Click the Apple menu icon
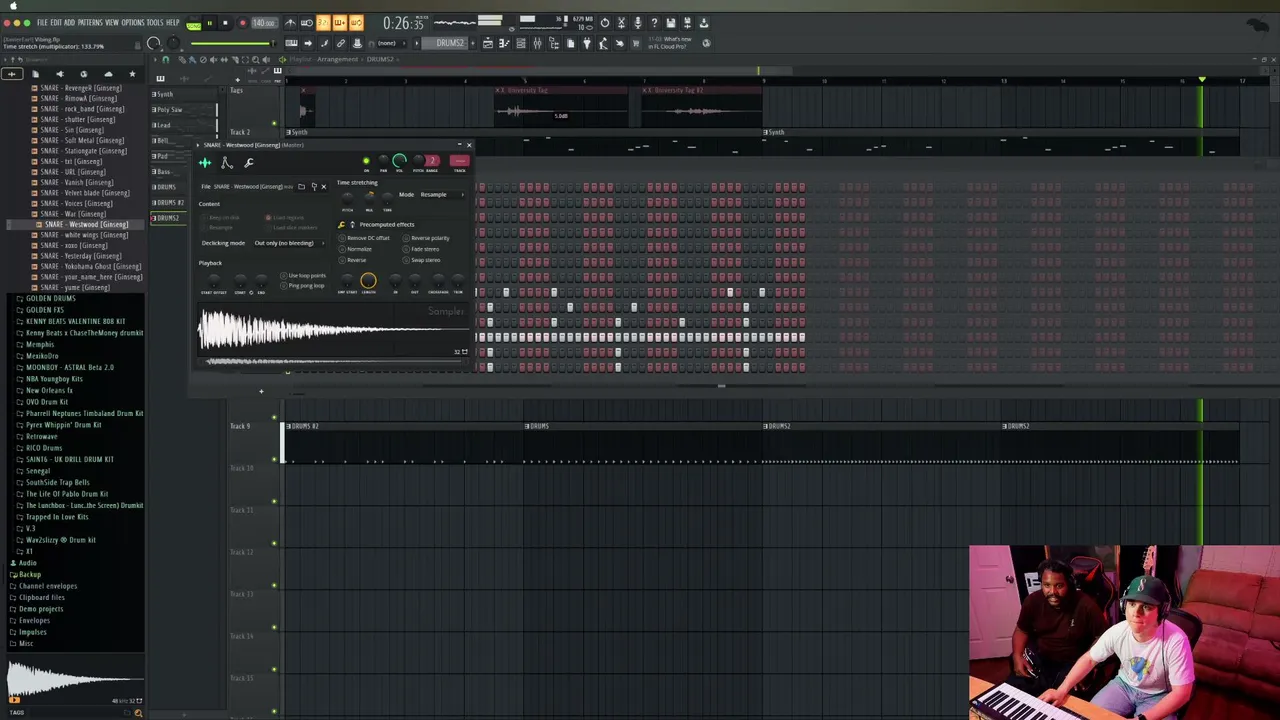The height and width of the screenshot is (720, 1280). [x=13, y=5]
